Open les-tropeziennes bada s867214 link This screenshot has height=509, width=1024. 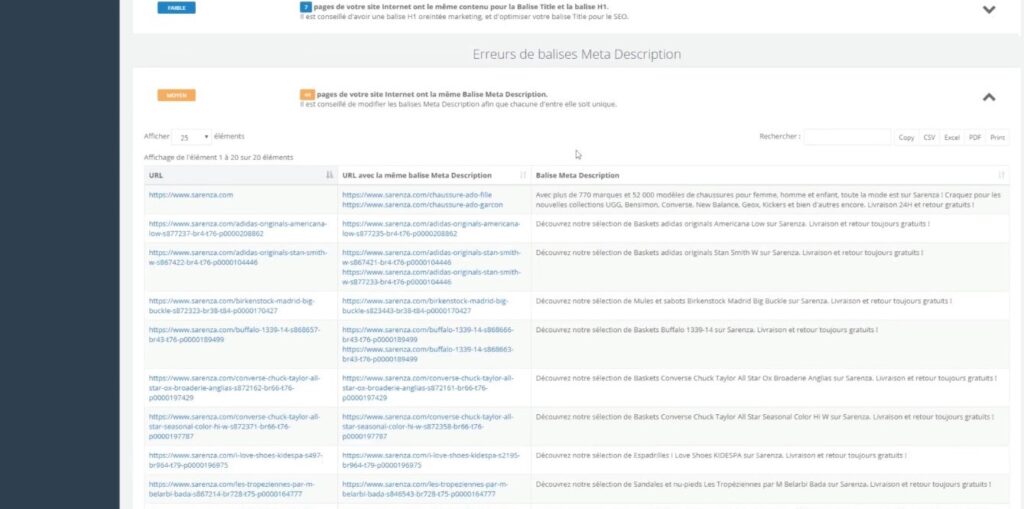[x=232, y=489]
